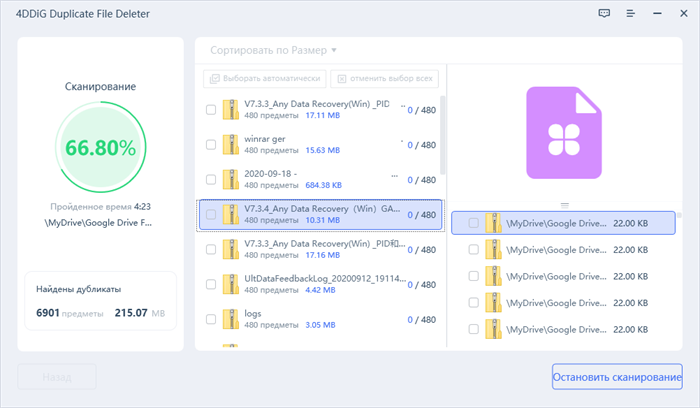The image size is (700, 408).
Task: Click the scanning progress circle 66.80%
Action: point(100,147)
